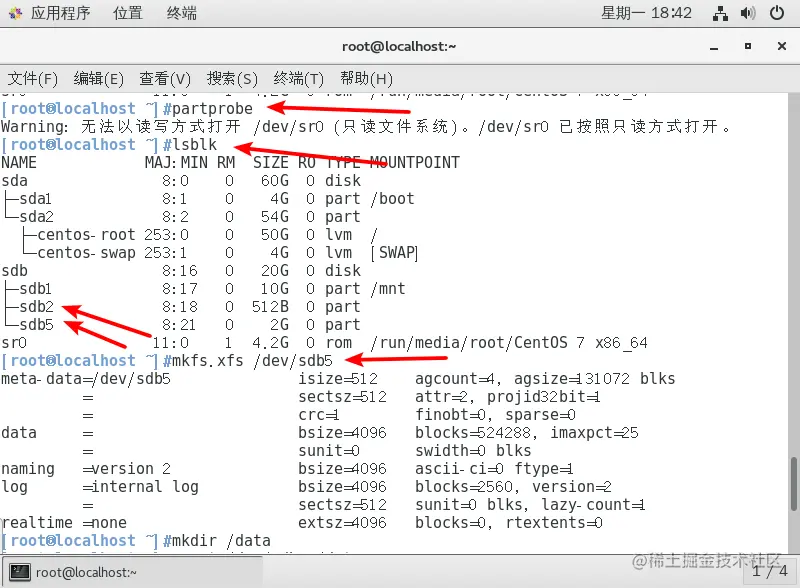The image size is (800, 588).
Task: Maximize the root@localhost terminal window
Action: point(747,46)
